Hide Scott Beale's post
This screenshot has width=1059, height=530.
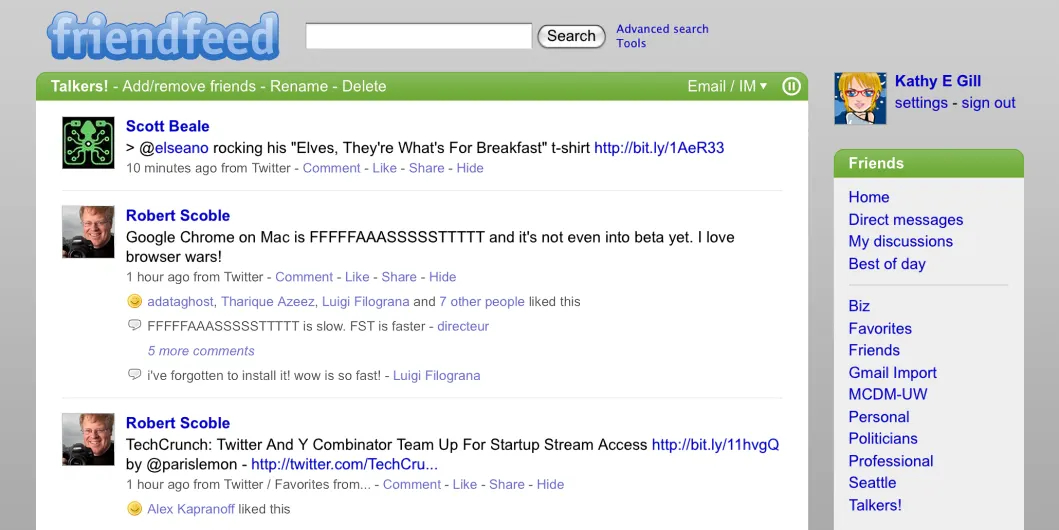[470, 168]
